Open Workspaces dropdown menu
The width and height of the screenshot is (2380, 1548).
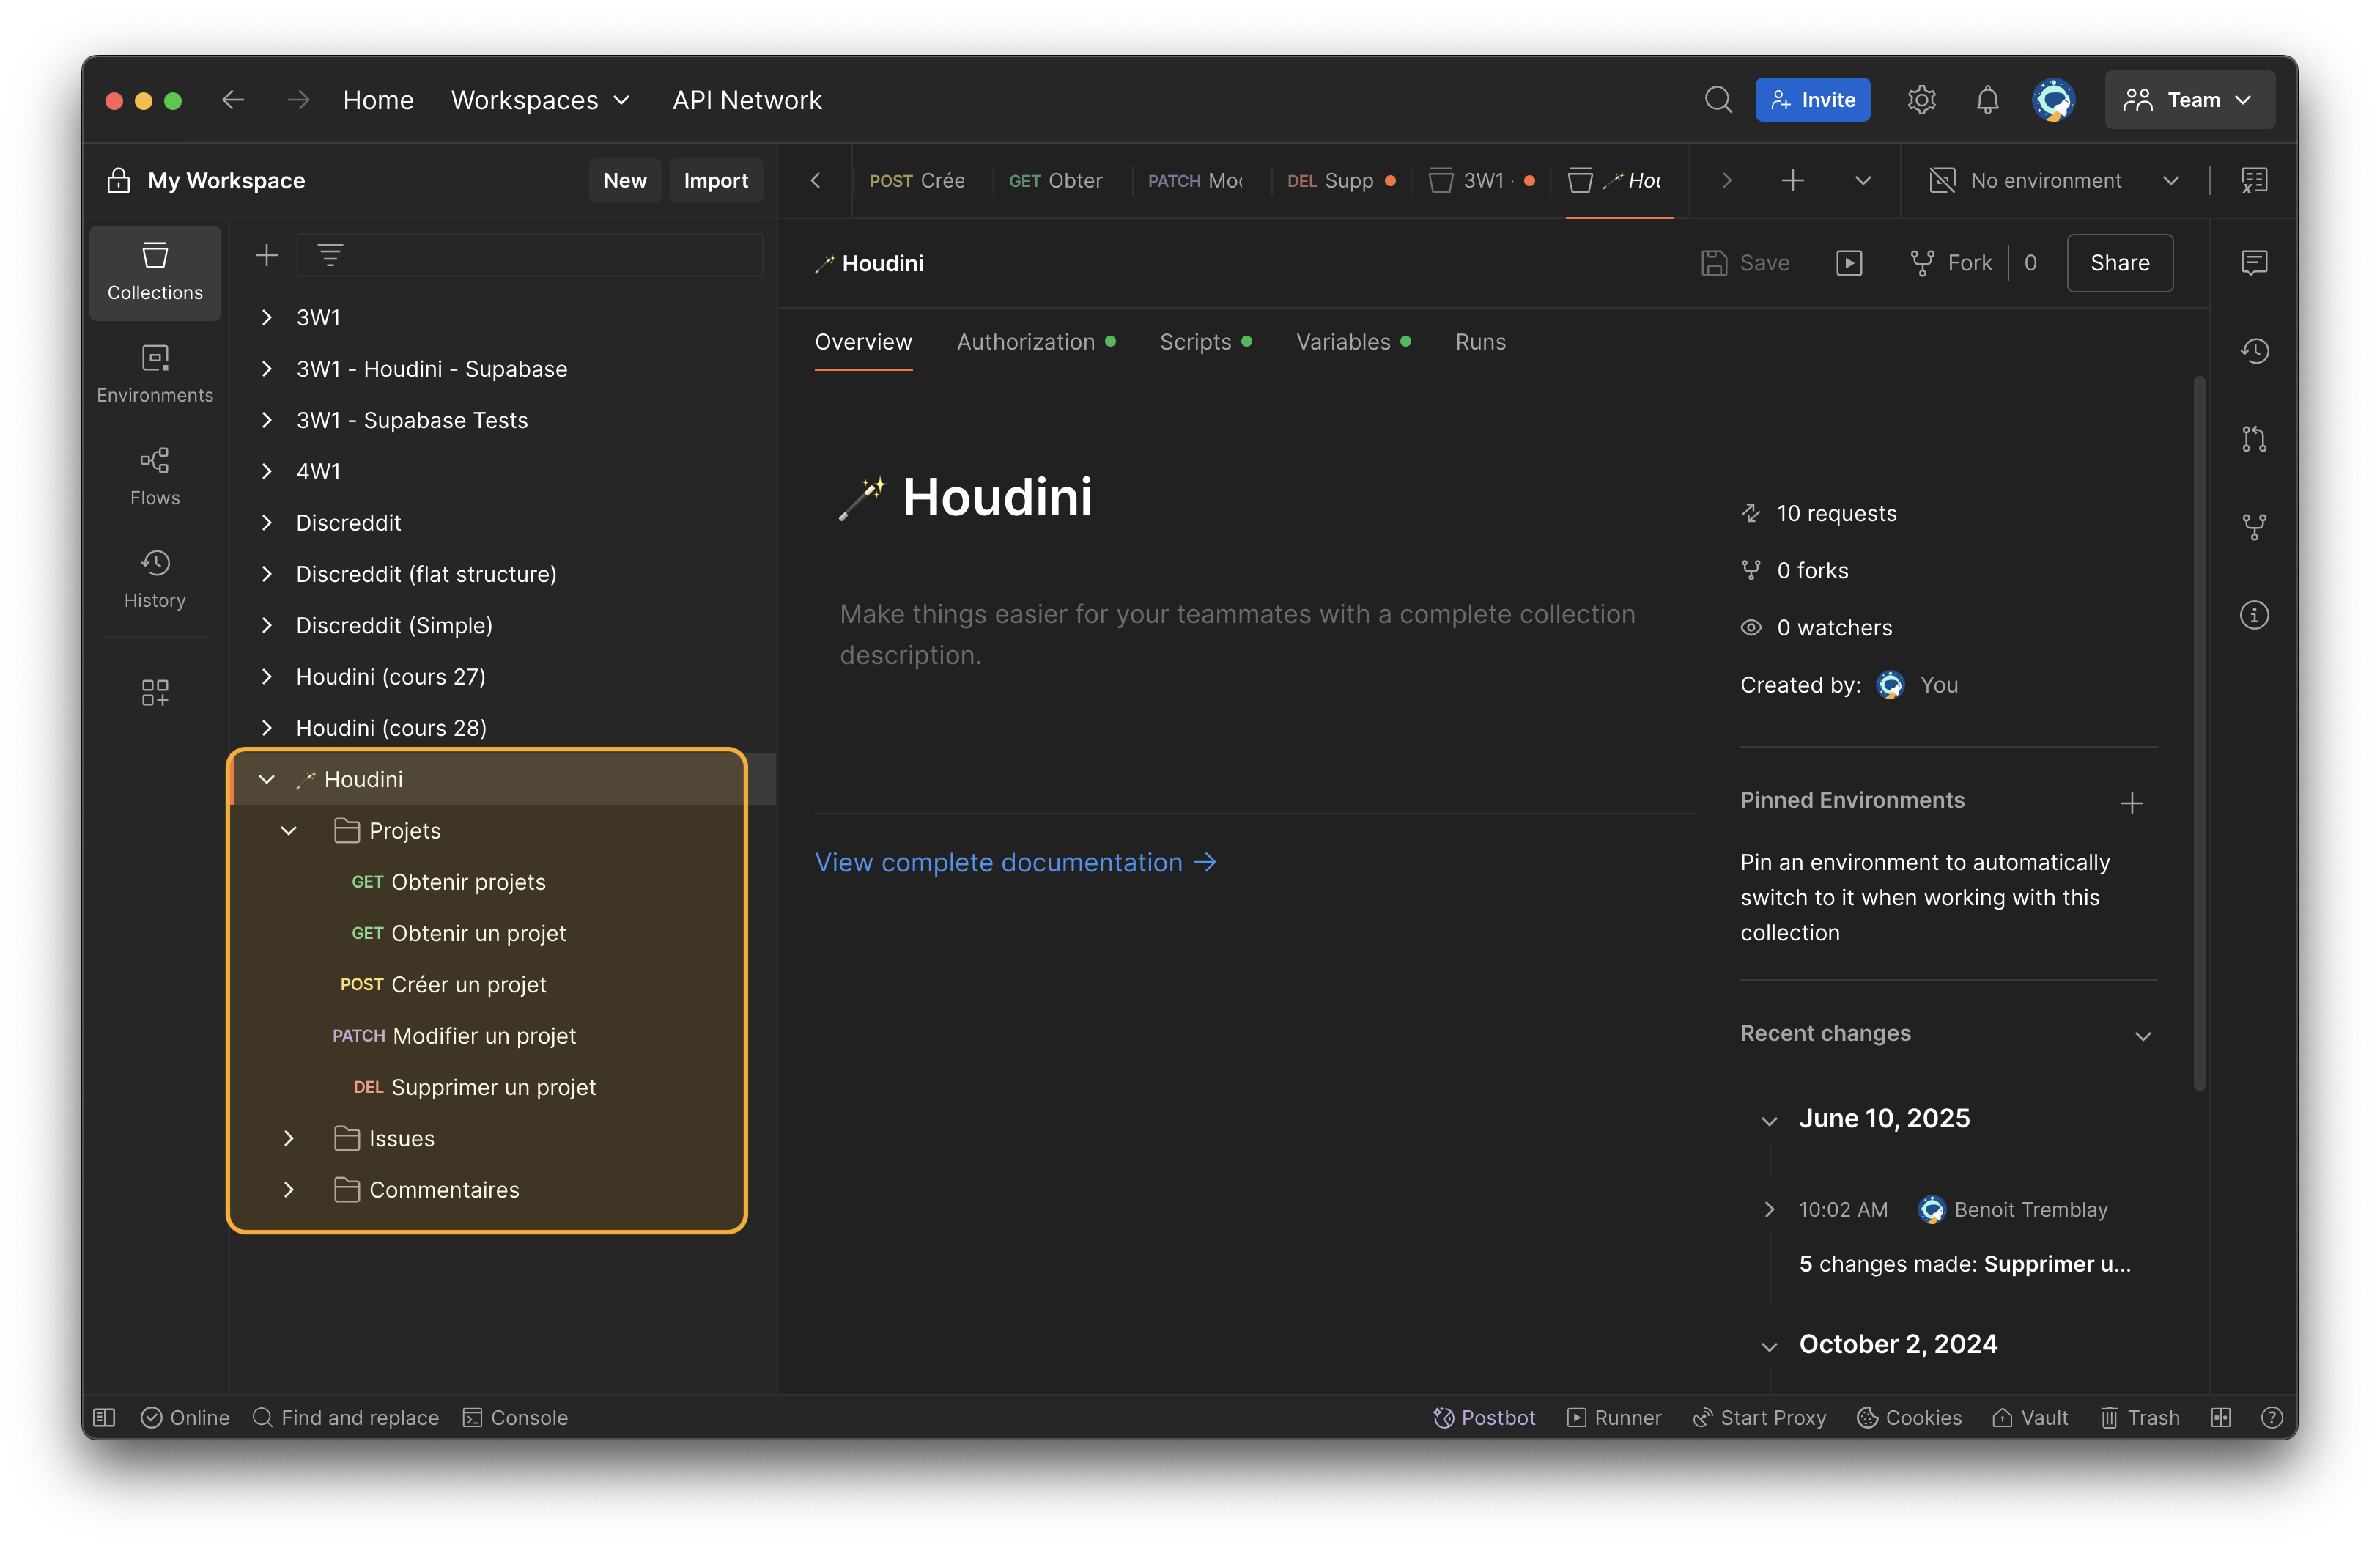(x=541, y=100)
